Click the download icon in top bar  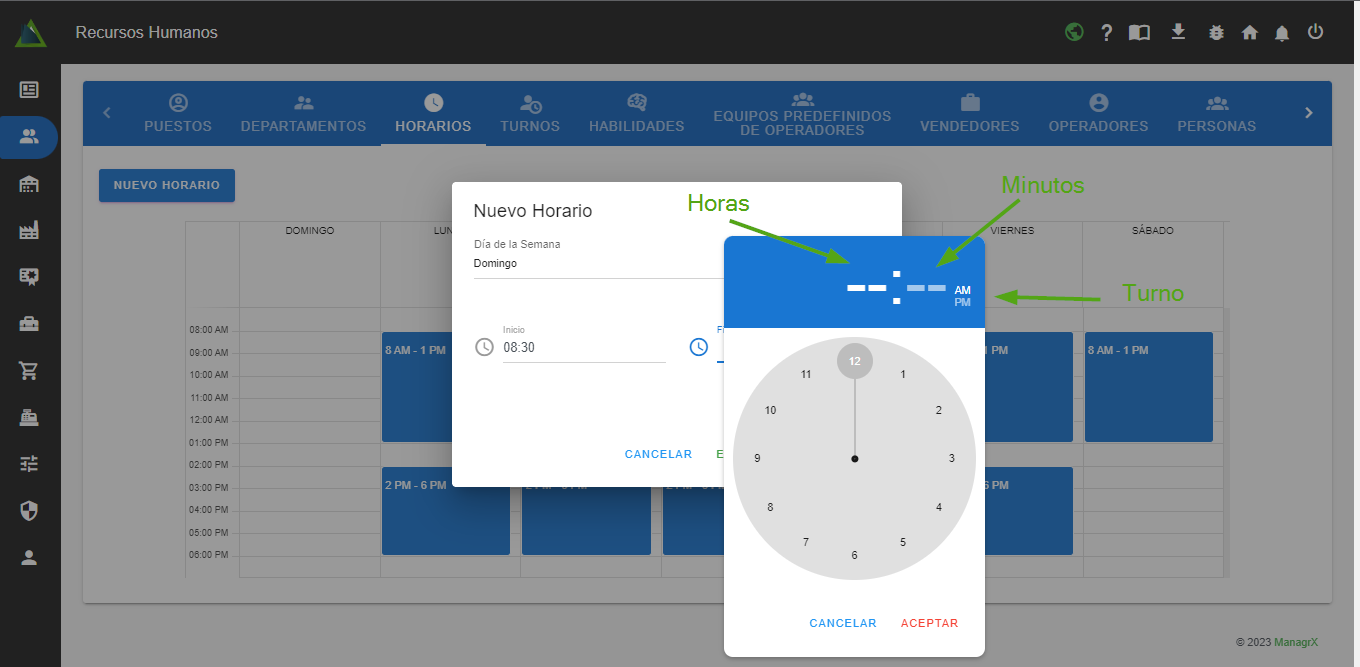[x=1178, y=32]
